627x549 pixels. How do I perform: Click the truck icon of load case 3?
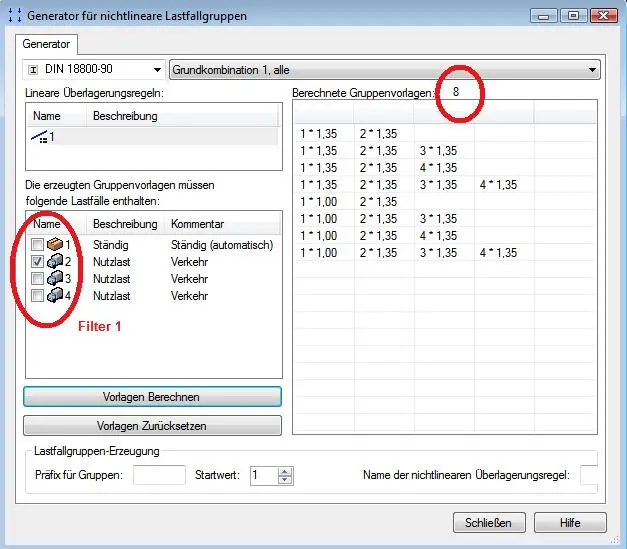(55, 278)
